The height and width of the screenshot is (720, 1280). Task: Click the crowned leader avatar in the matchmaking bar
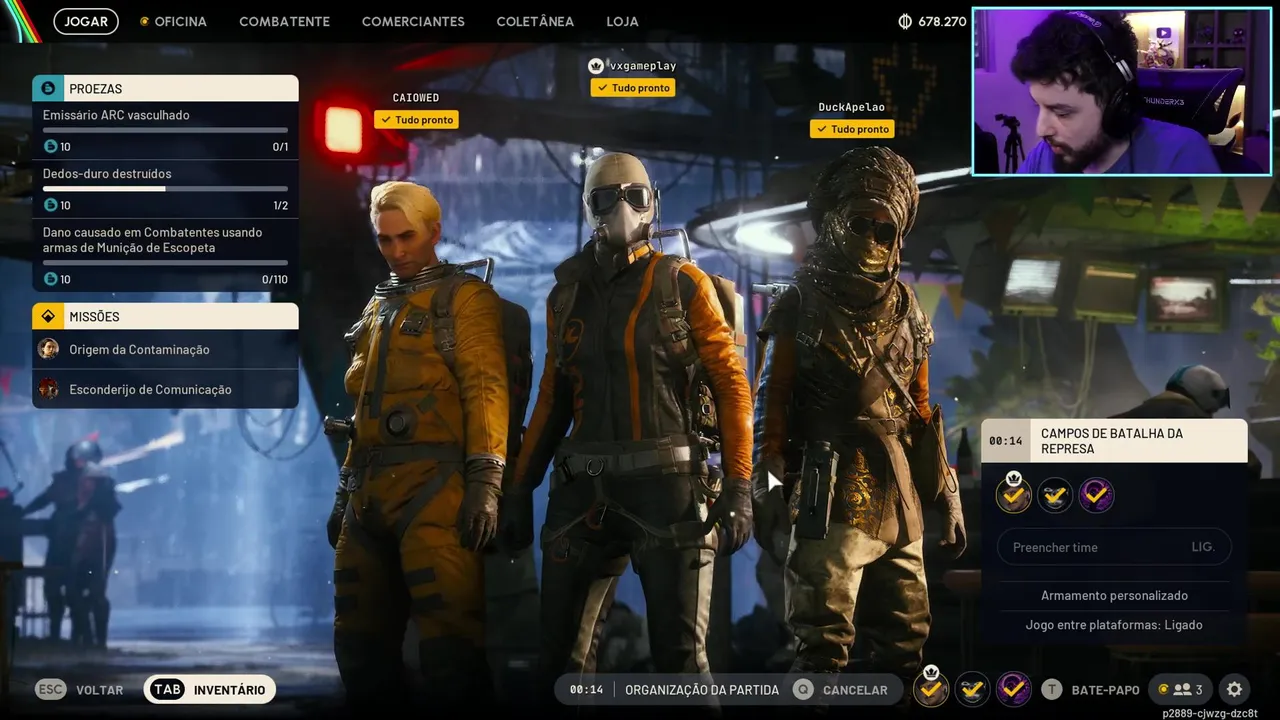[x=931, y=688]
